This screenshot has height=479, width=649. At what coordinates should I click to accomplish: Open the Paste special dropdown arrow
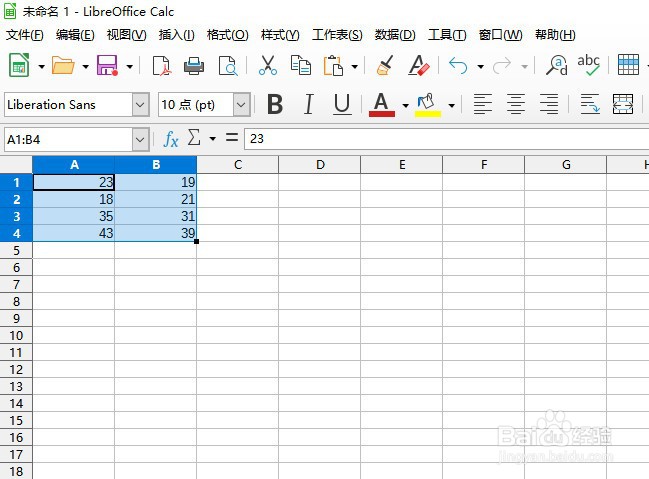point(355,66)
